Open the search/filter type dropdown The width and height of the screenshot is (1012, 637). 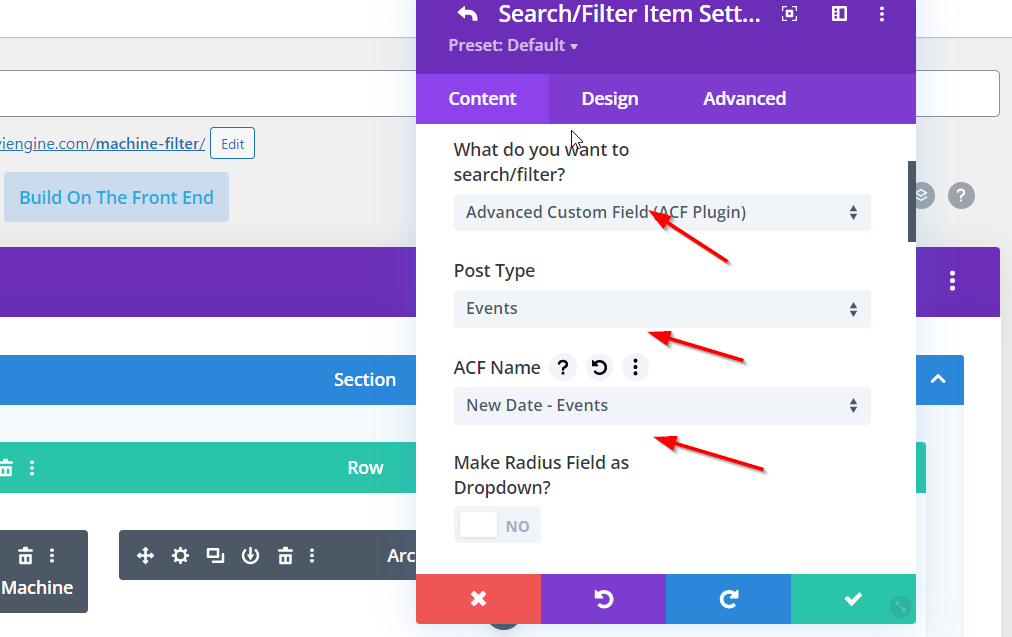pyautogui.click(x=661, y=212)
